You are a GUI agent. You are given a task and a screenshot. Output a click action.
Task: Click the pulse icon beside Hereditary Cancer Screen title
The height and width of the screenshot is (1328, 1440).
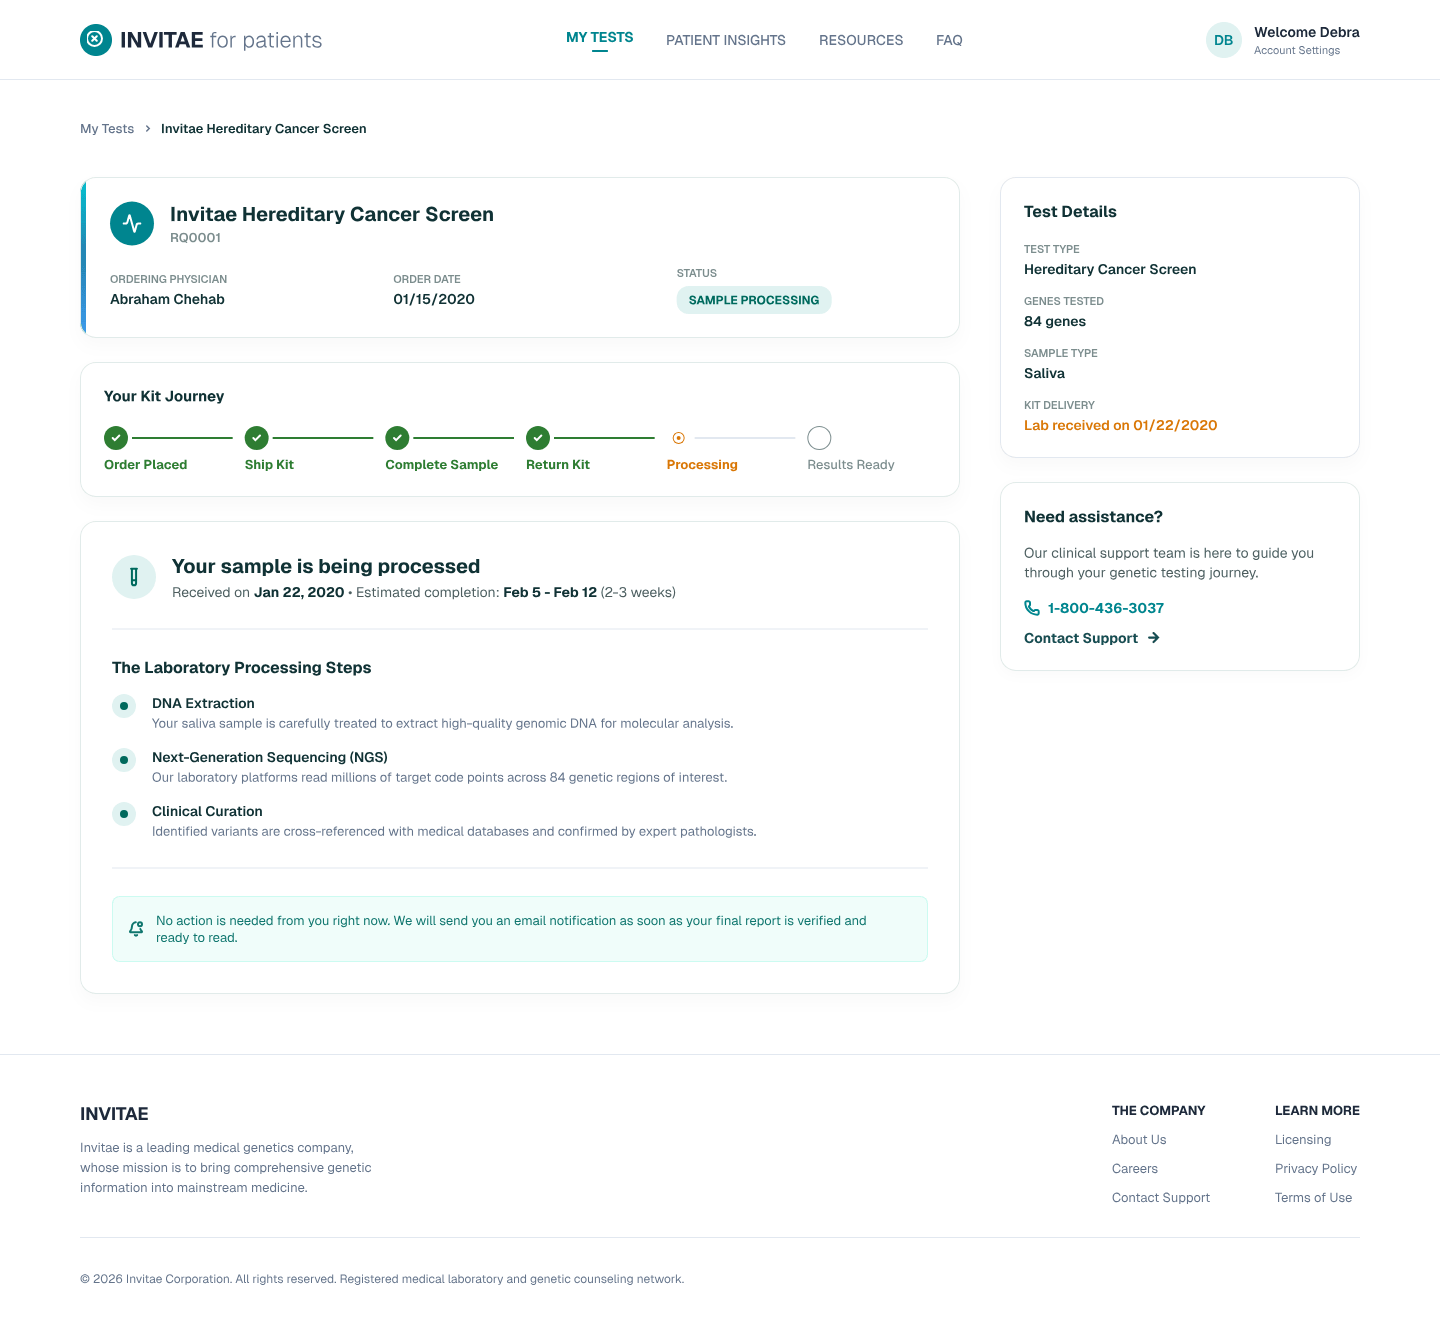132,224
